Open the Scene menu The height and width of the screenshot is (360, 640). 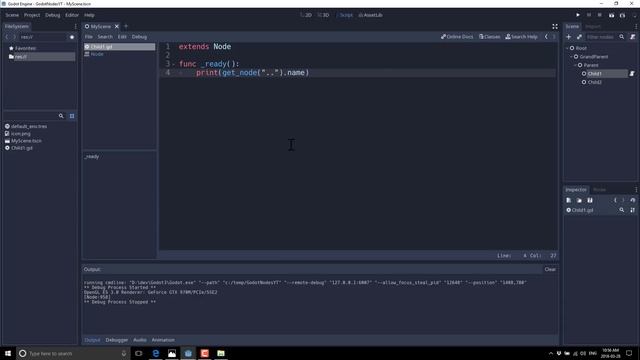(12, 15)
